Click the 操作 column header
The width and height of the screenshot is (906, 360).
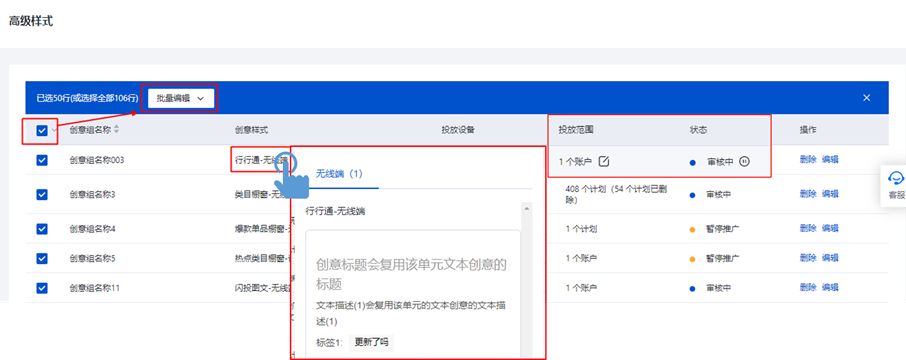[808, 130]
